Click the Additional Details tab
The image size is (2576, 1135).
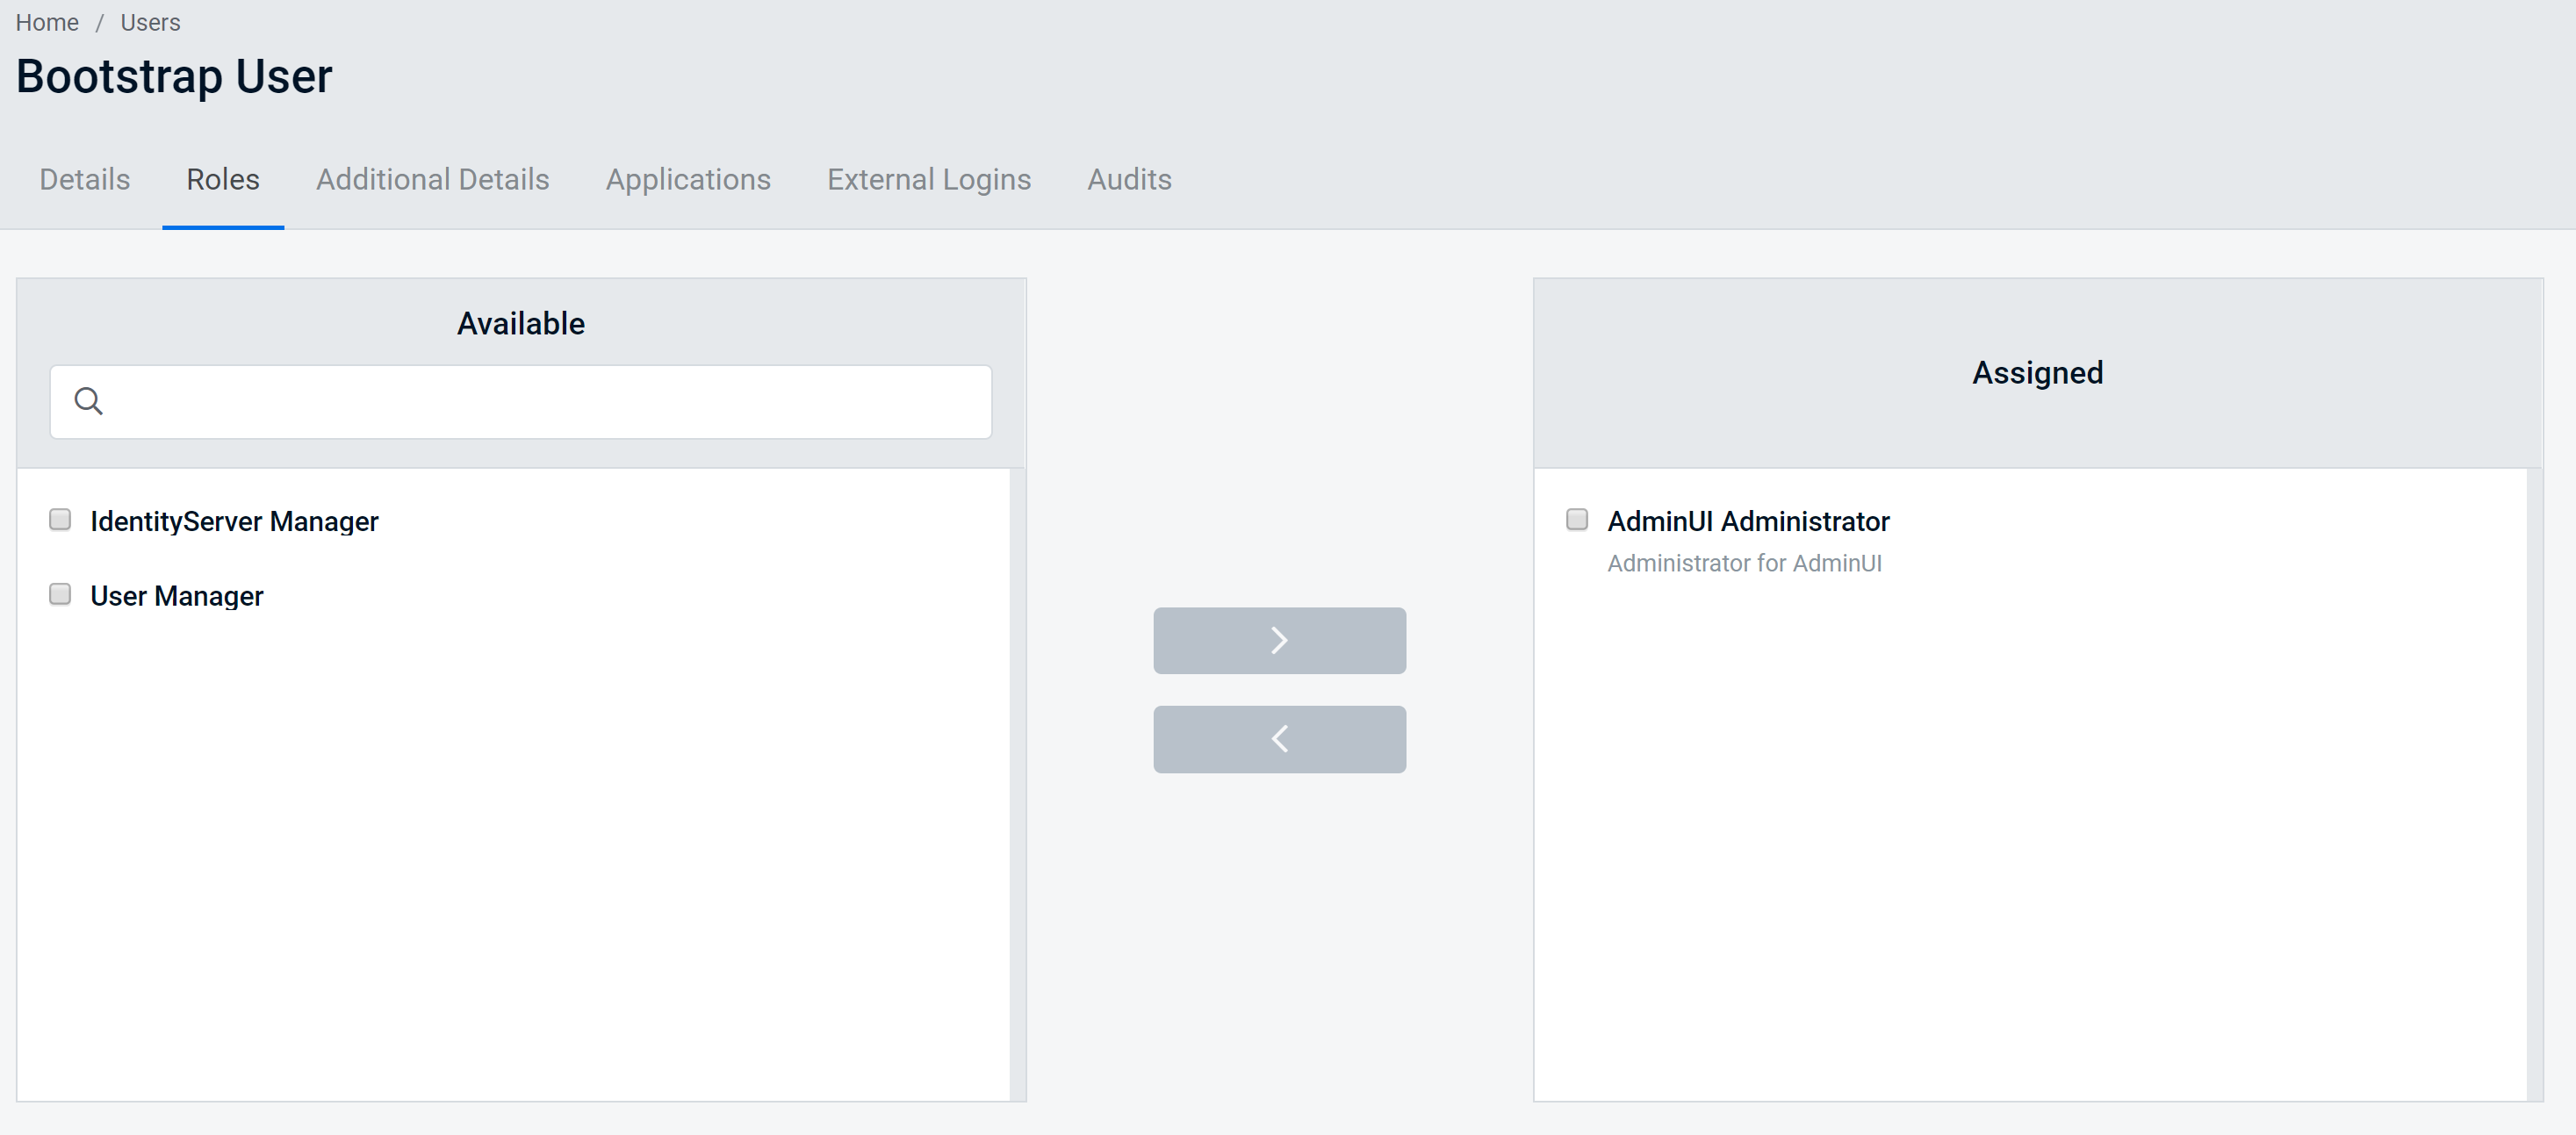point(432,179)
